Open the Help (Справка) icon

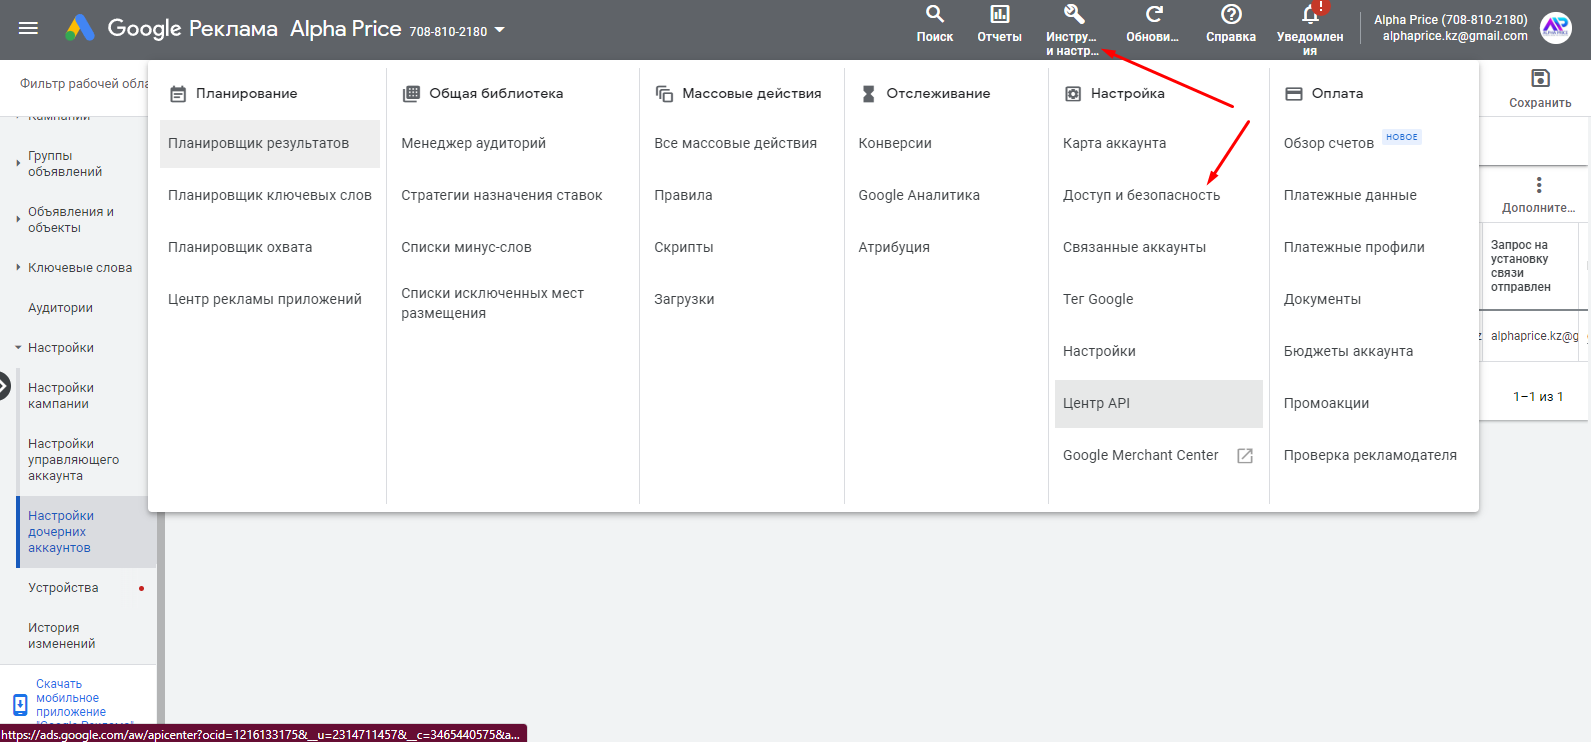pos(1231,14)
